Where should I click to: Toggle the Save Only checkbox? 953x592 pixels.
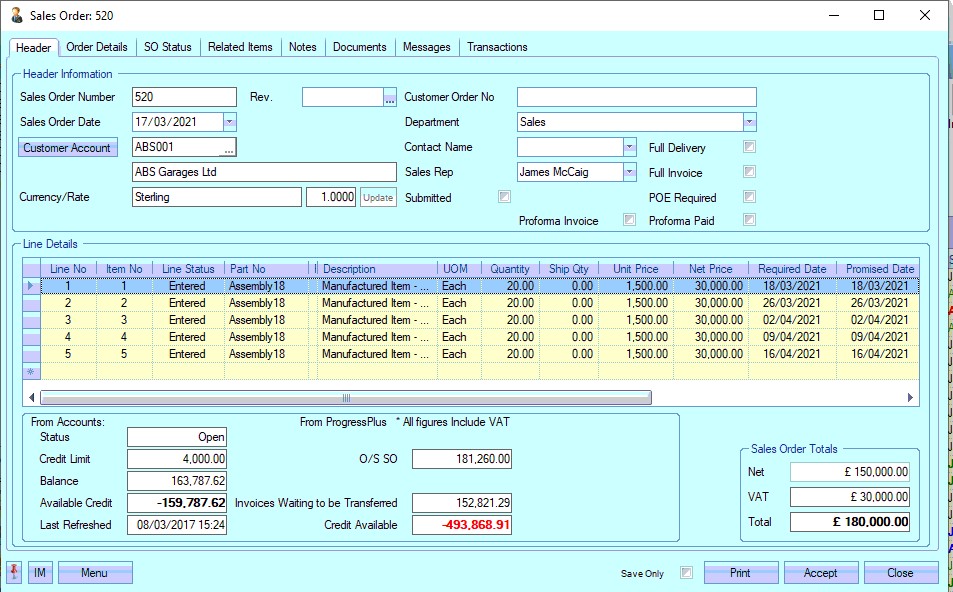(686, 573)
